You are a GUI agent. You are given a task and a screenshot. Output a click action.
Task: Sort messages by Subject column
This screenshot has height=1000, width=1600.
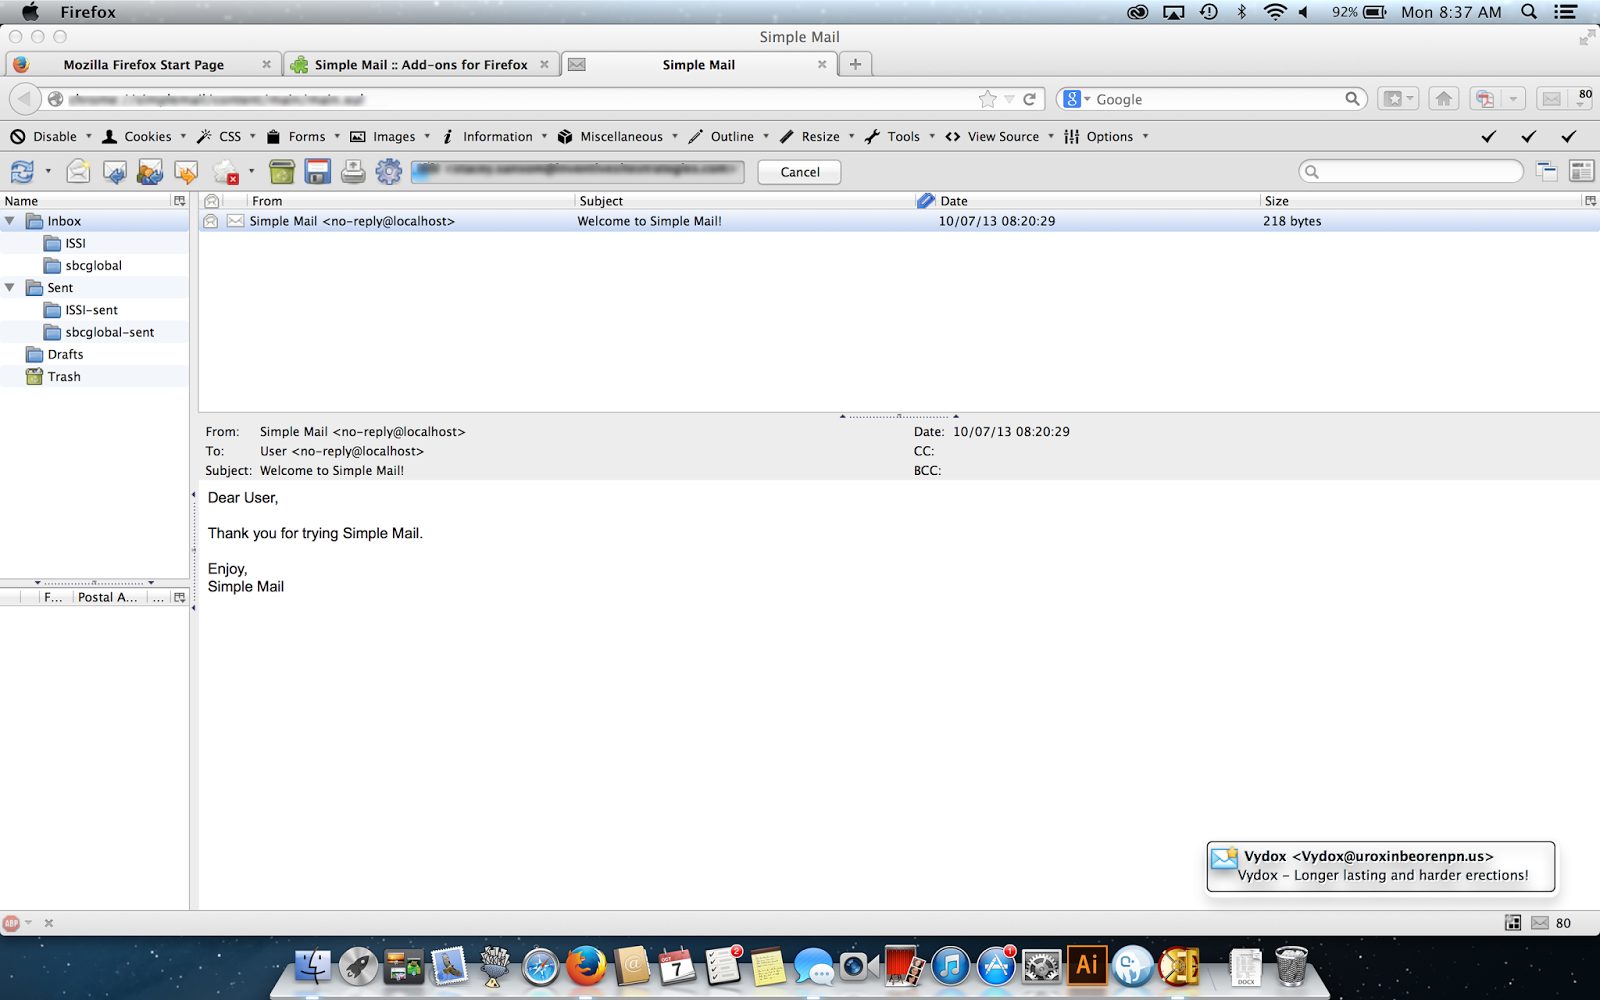point(745,201)
